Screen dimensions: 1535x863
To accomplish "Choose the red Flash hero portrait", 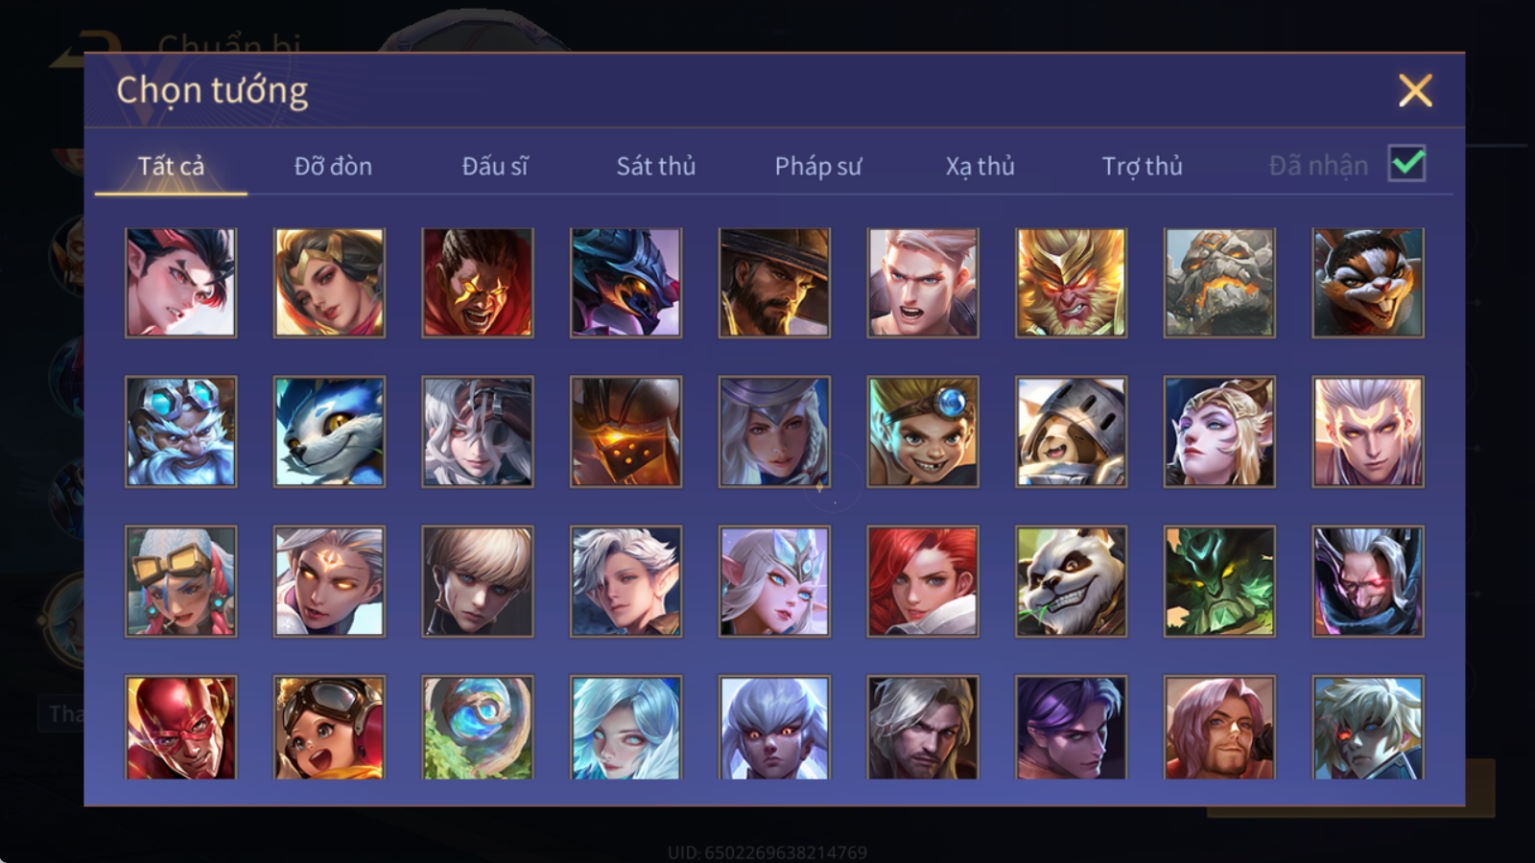I will coord(181,728).
